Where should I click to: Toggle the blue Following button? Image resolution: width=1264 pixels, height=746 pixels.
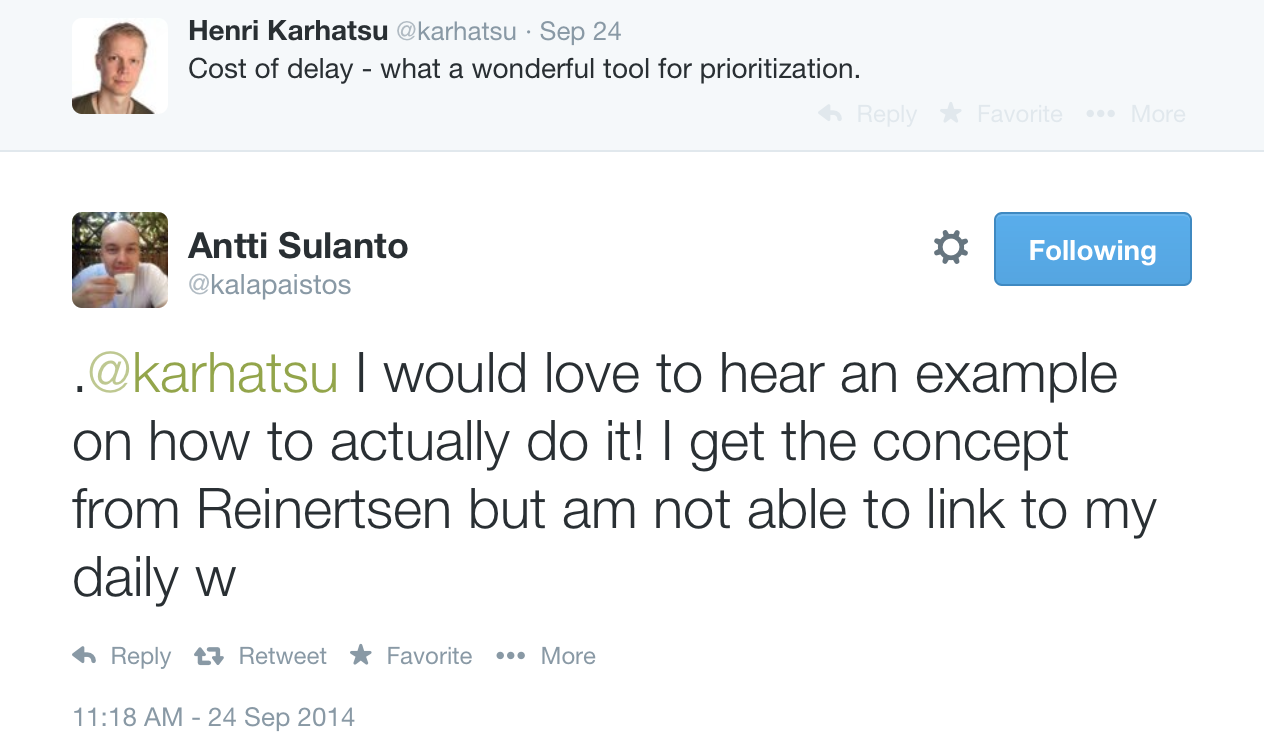click(x=1092, y=249)
